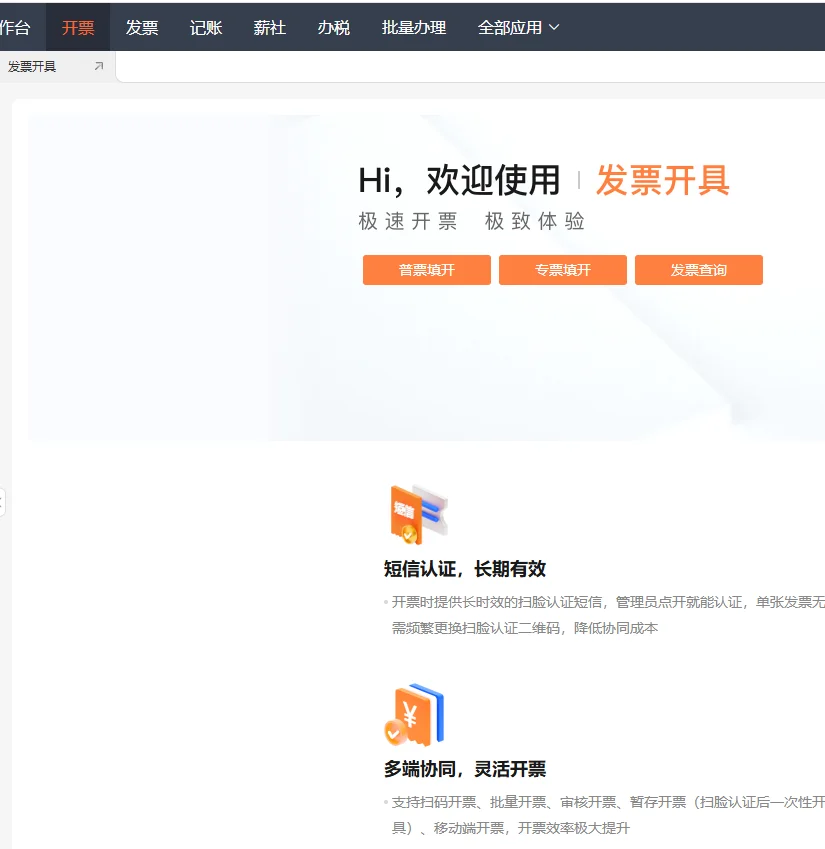Click the 专票填开 button
This screenshot has width=825, height=849.
coord(562,269)
